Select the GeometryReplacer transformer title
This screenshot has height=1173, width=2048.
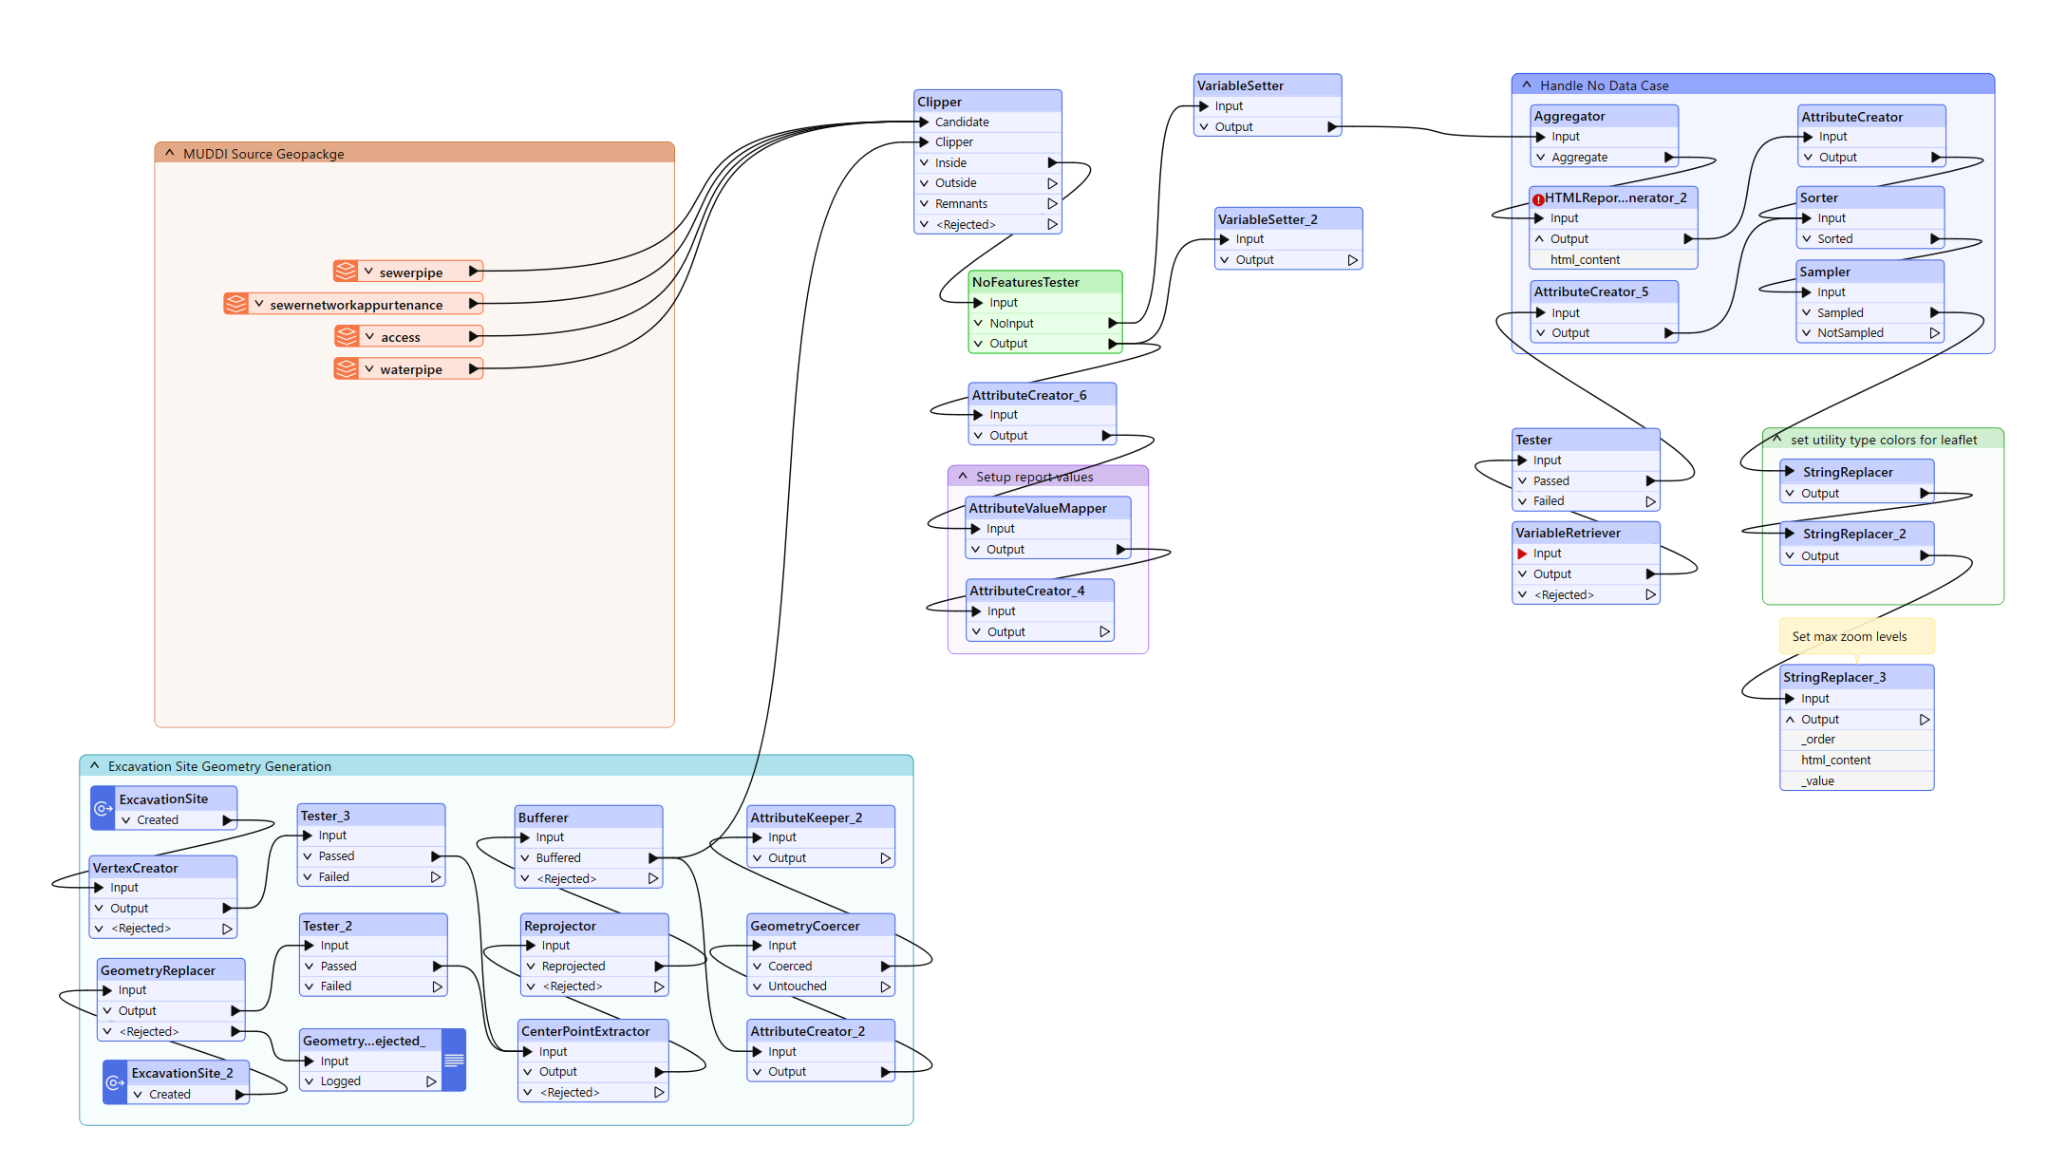click(158, 970)
